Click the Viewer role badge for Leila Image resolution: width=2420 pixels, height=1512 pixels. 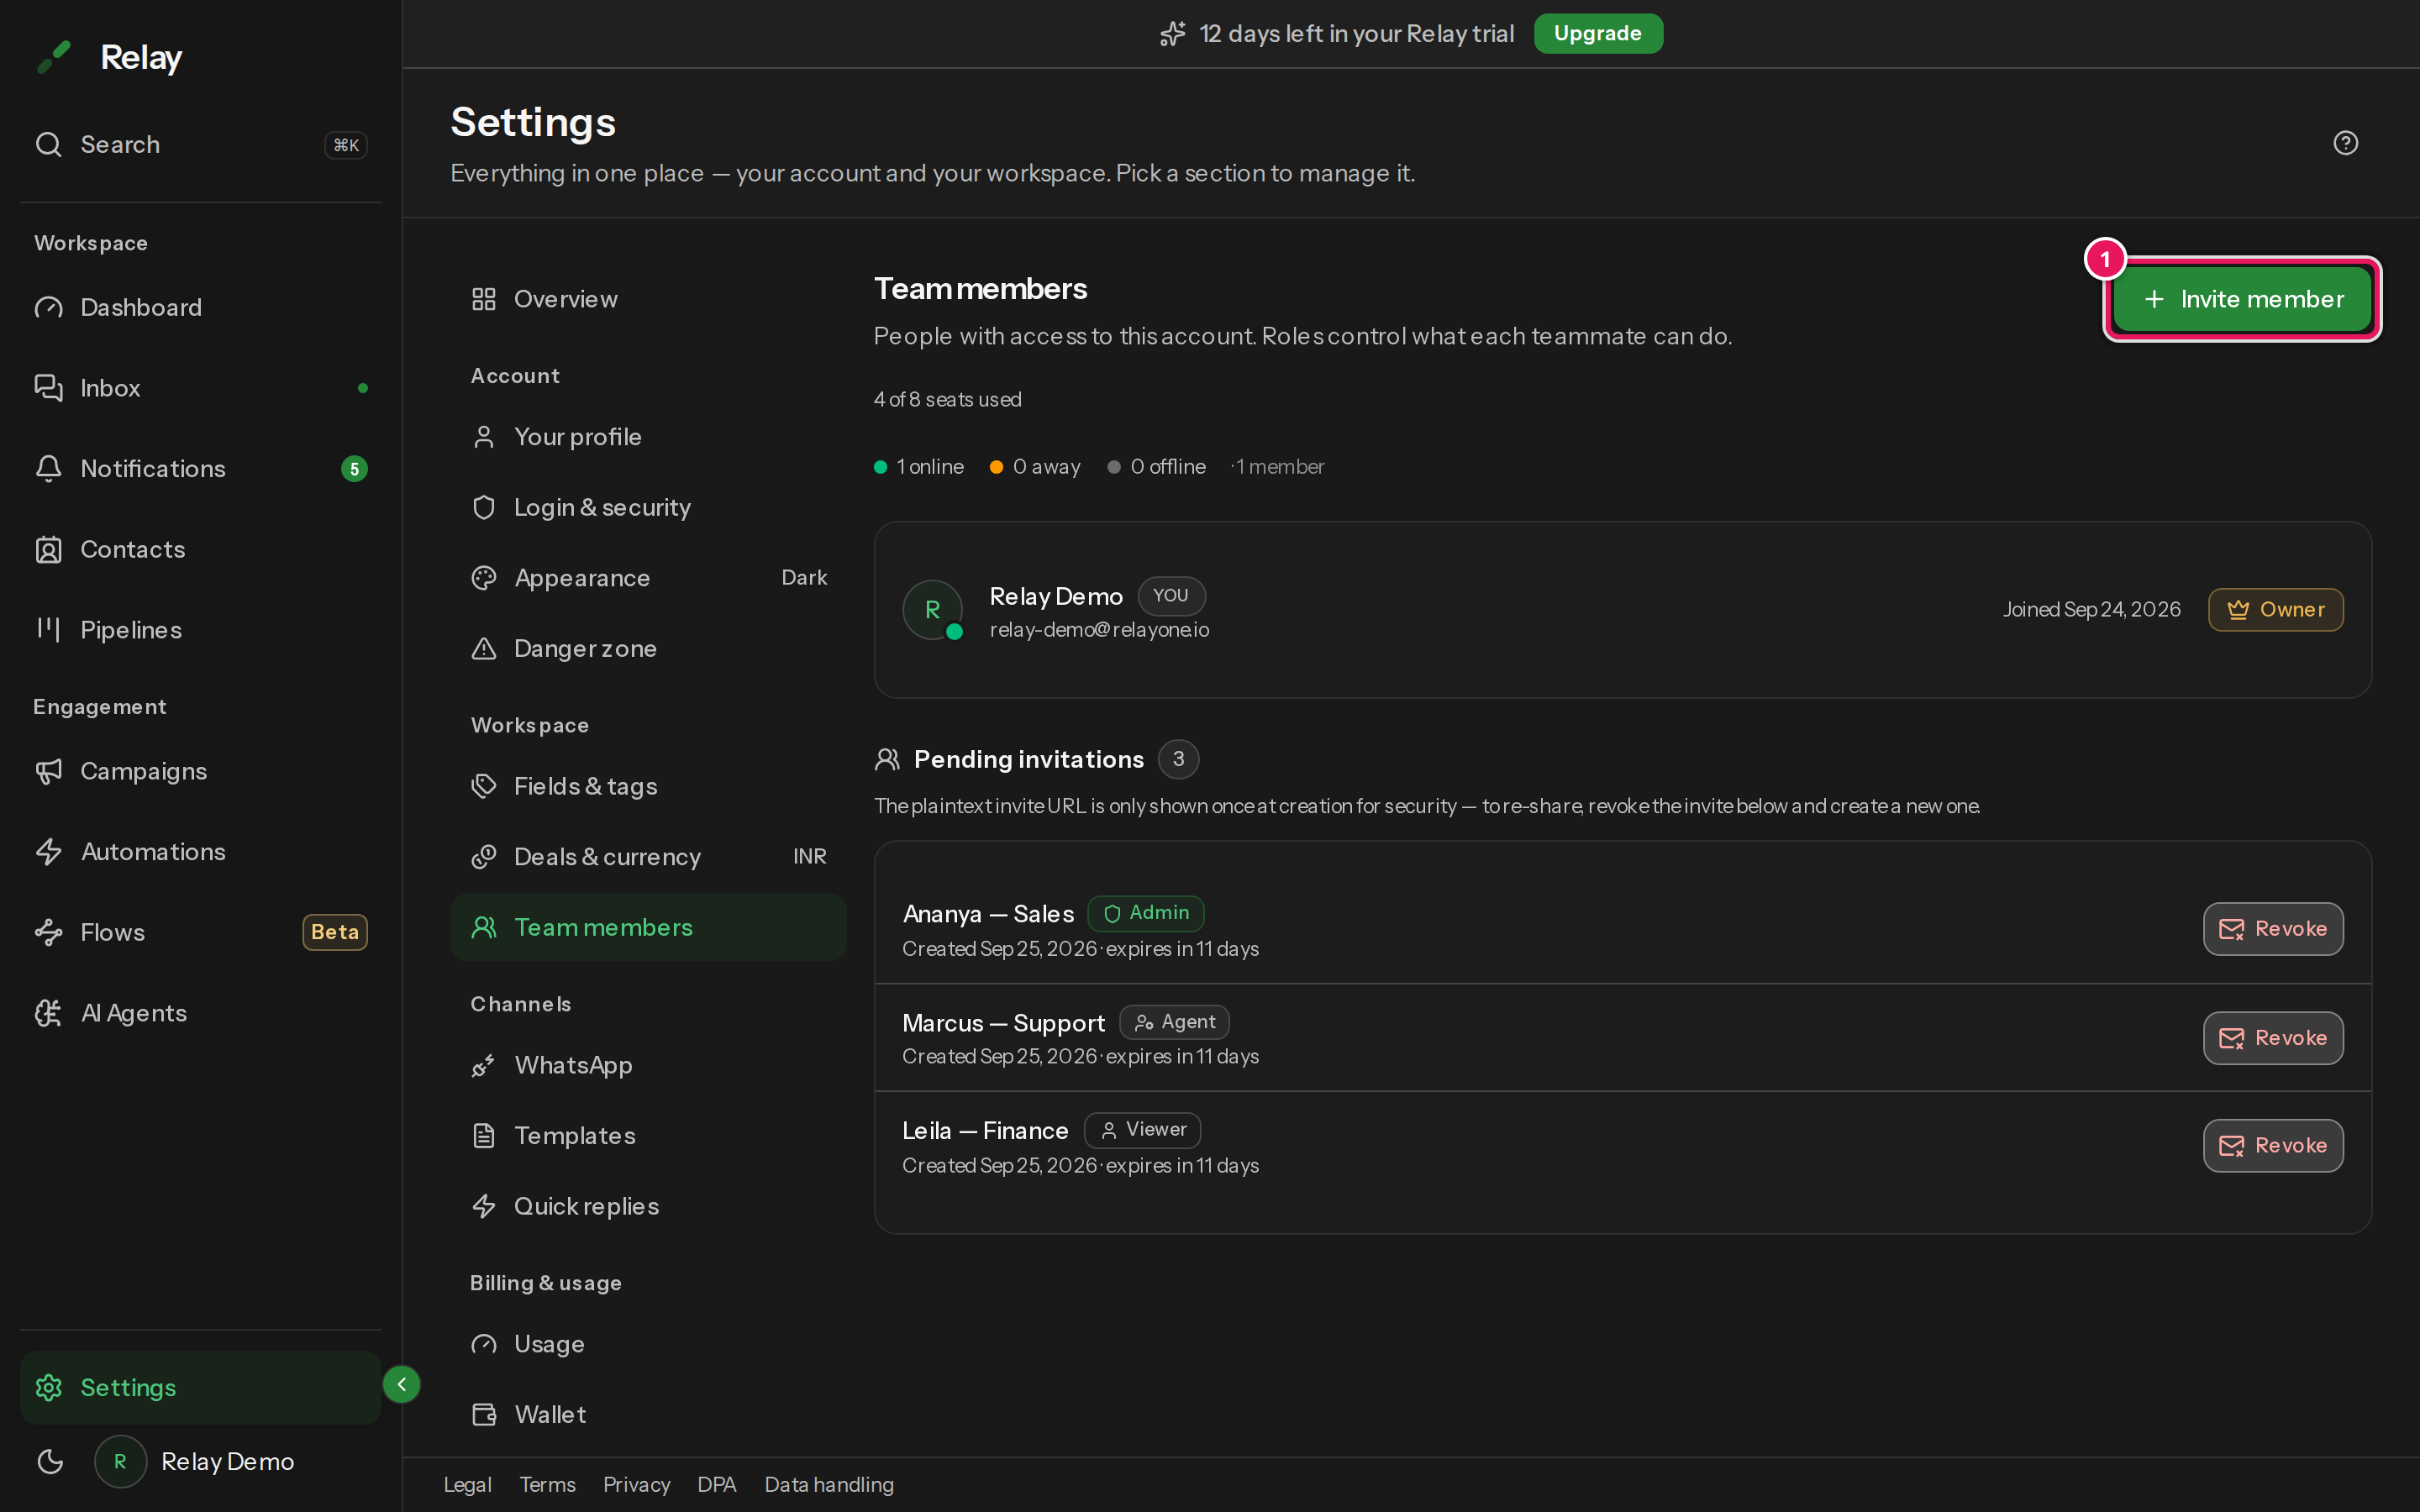pos(1142,1130)
